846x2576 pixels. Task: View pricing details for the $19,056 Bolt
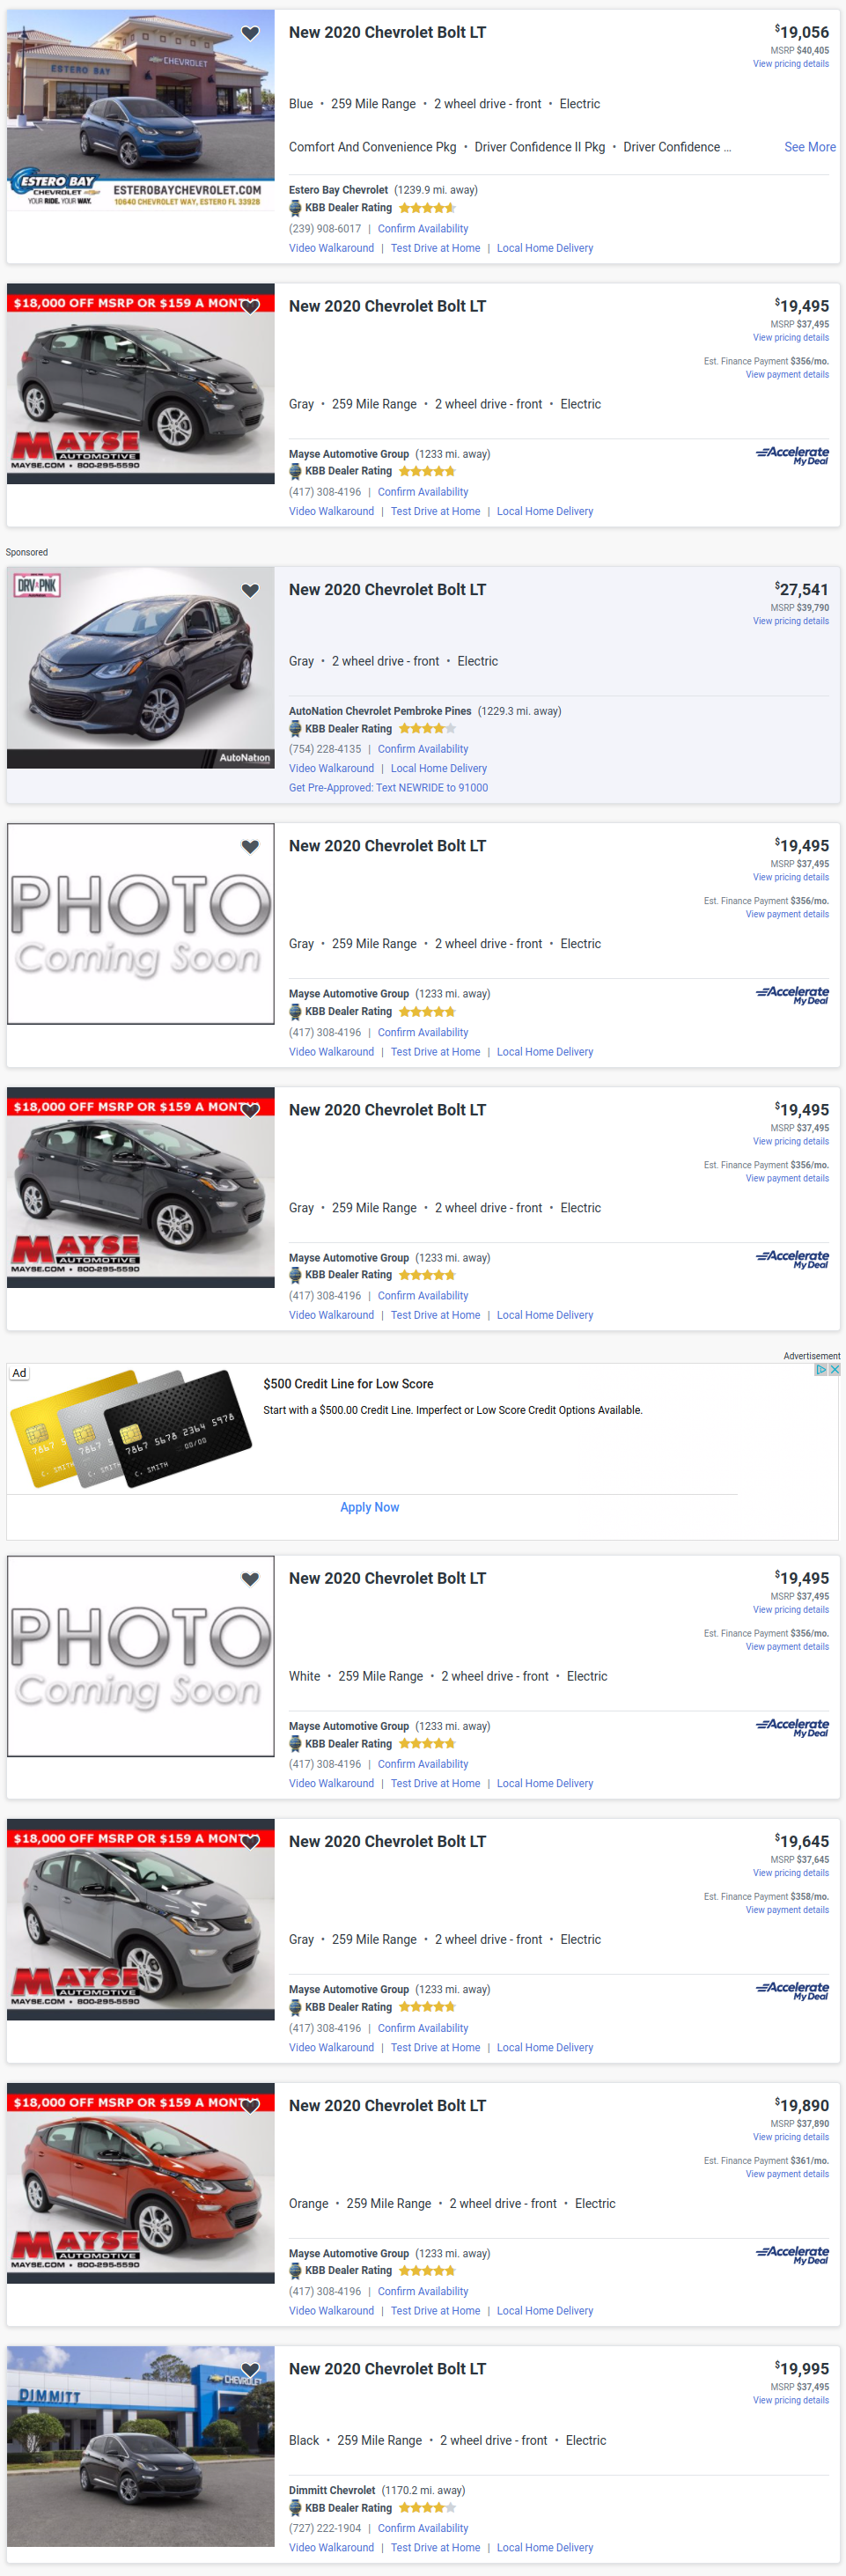790,64
